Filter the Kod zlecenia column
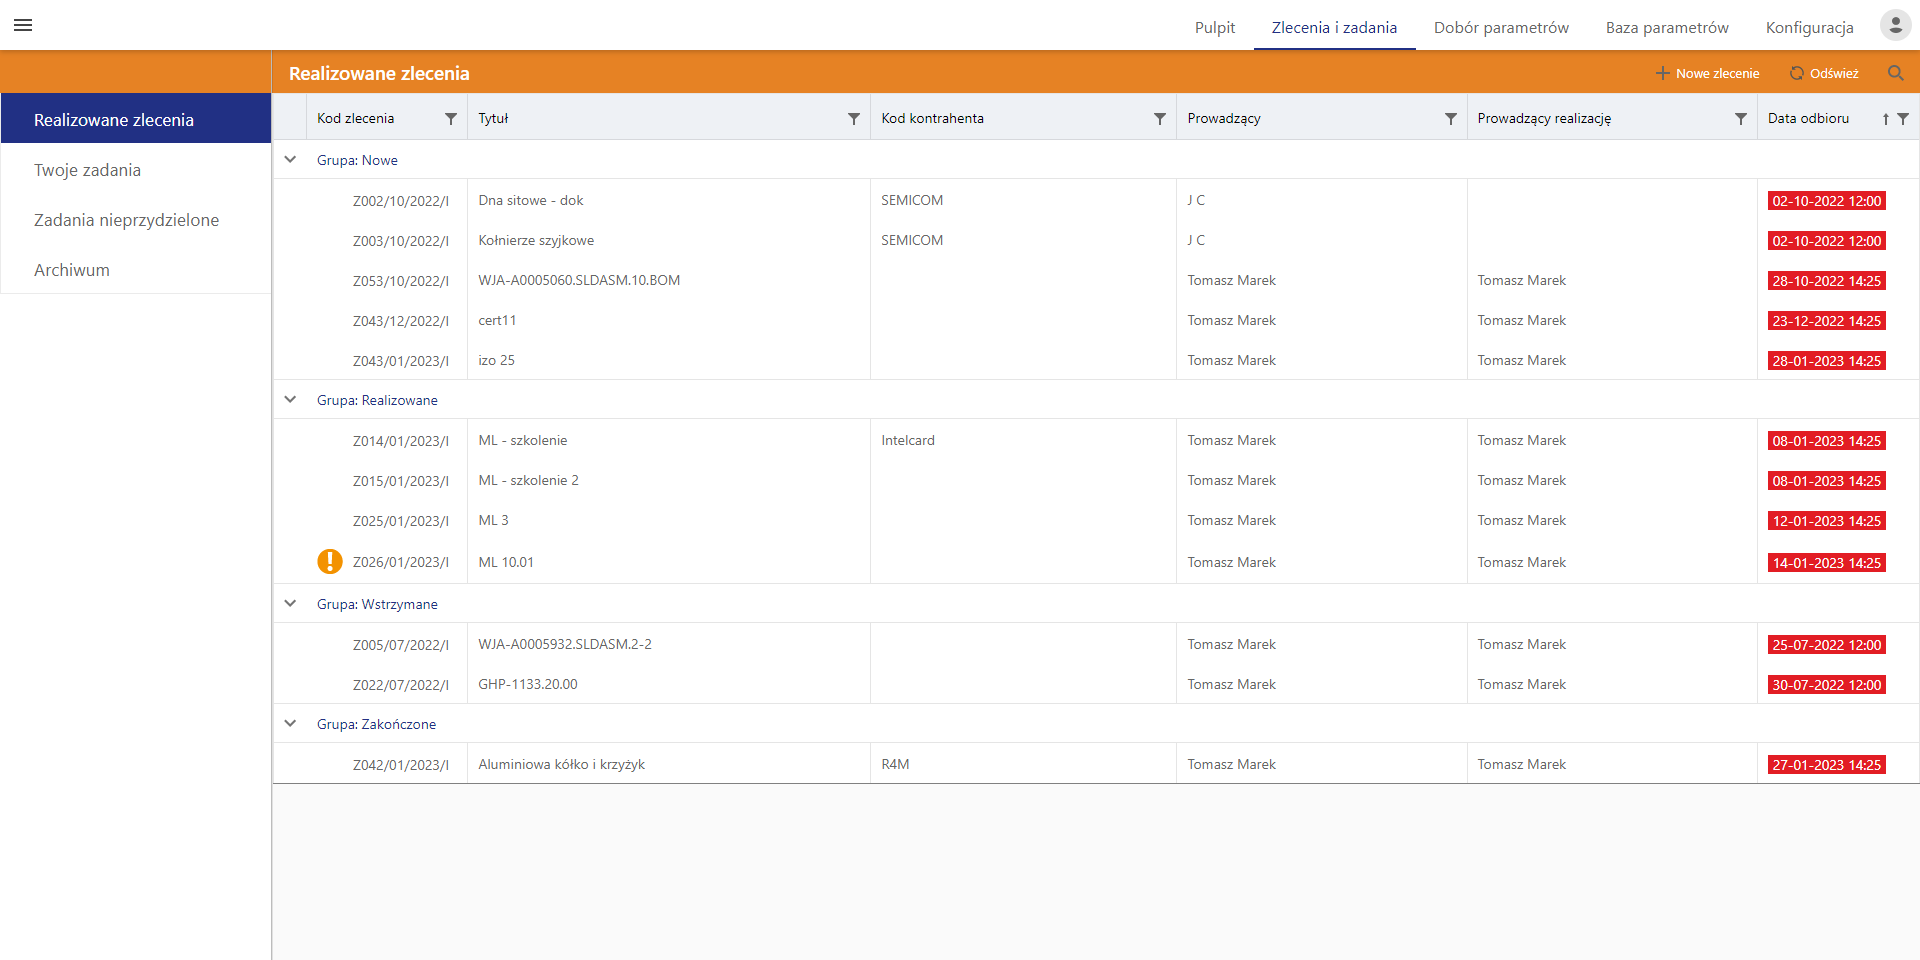Screen dimensions: 1920x960 [x=451, y=119]
